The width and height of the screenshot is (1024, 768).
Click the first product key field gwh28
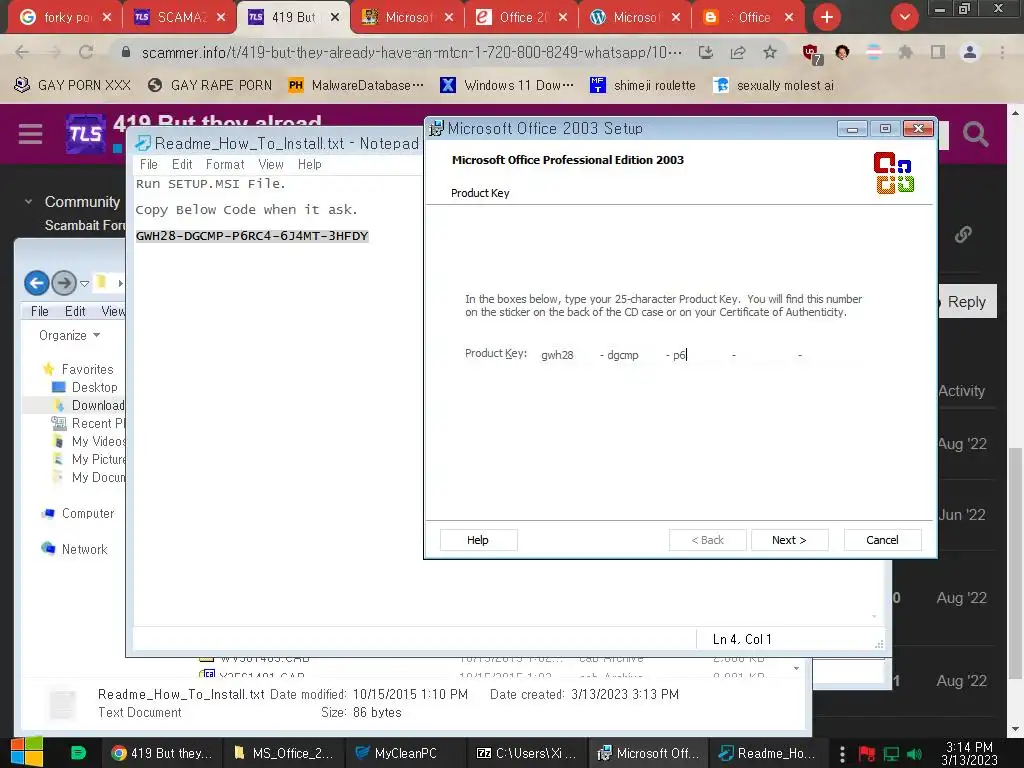click(566, 355)
